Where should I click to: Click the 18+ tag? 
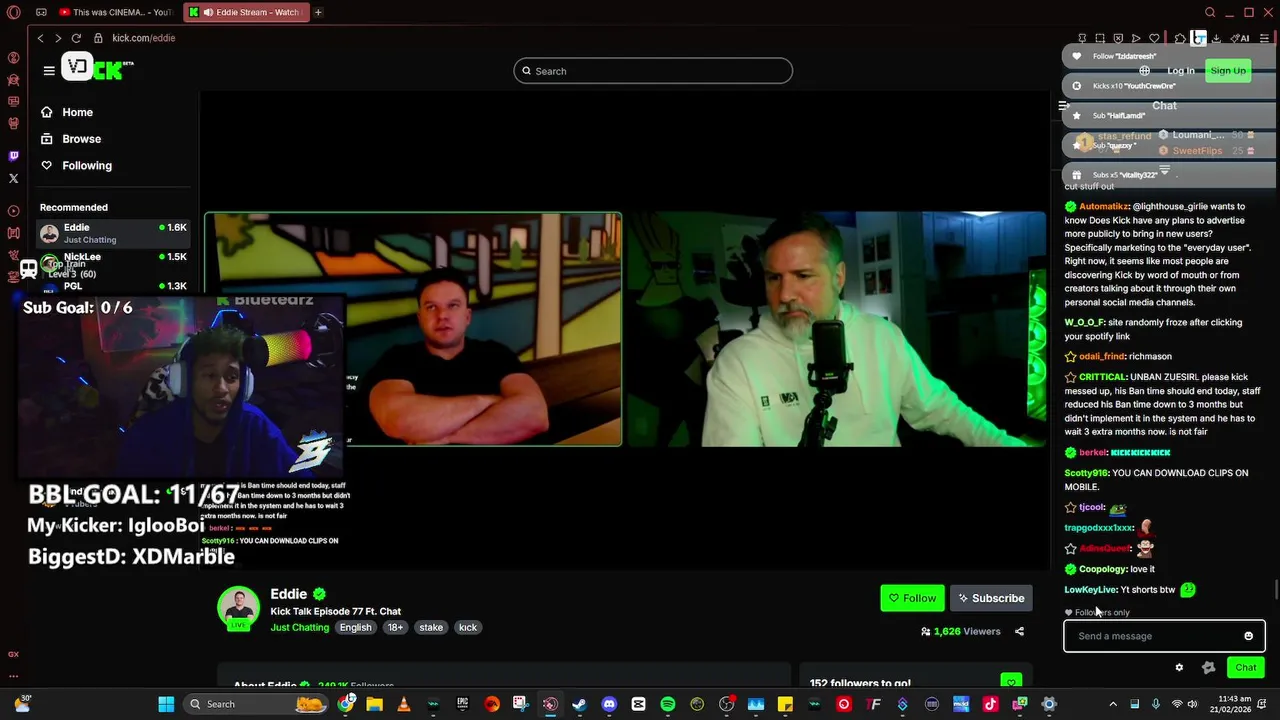click(x=395, y=627)
